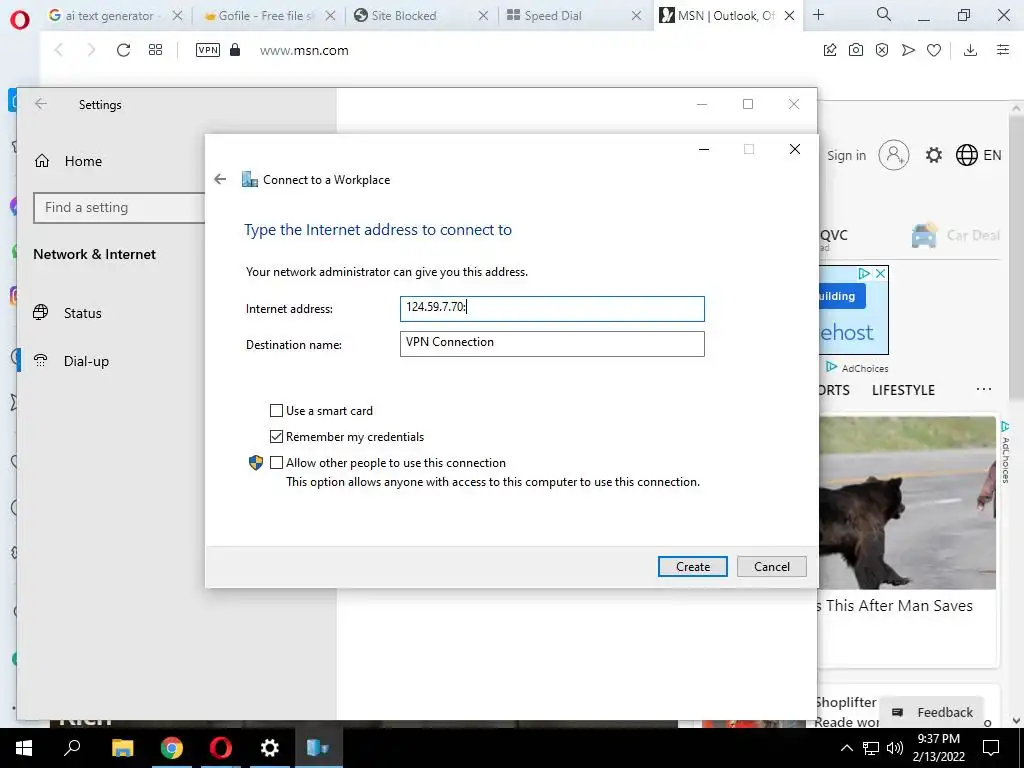Check Allow other people to use this connection
Image resolution: width=1024 pixels, height=768 pixels.
point(276,463)
